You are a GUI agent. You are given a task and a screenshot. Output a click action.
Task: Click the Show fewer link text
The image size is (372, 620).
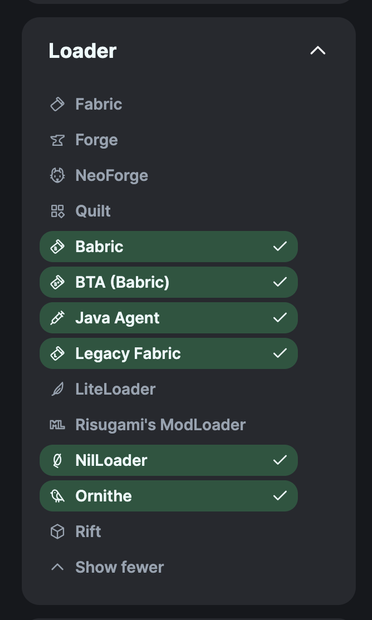point(119,567)
